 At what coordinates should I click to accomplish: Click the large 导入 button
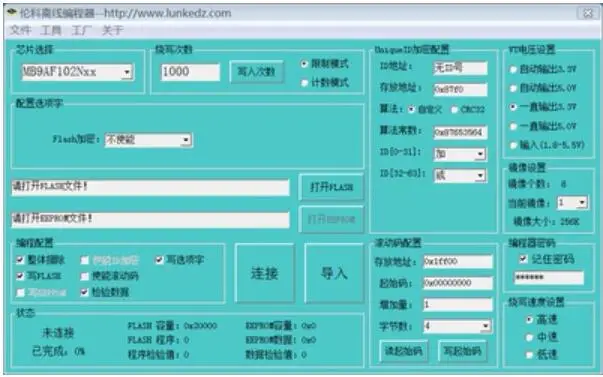334,273
